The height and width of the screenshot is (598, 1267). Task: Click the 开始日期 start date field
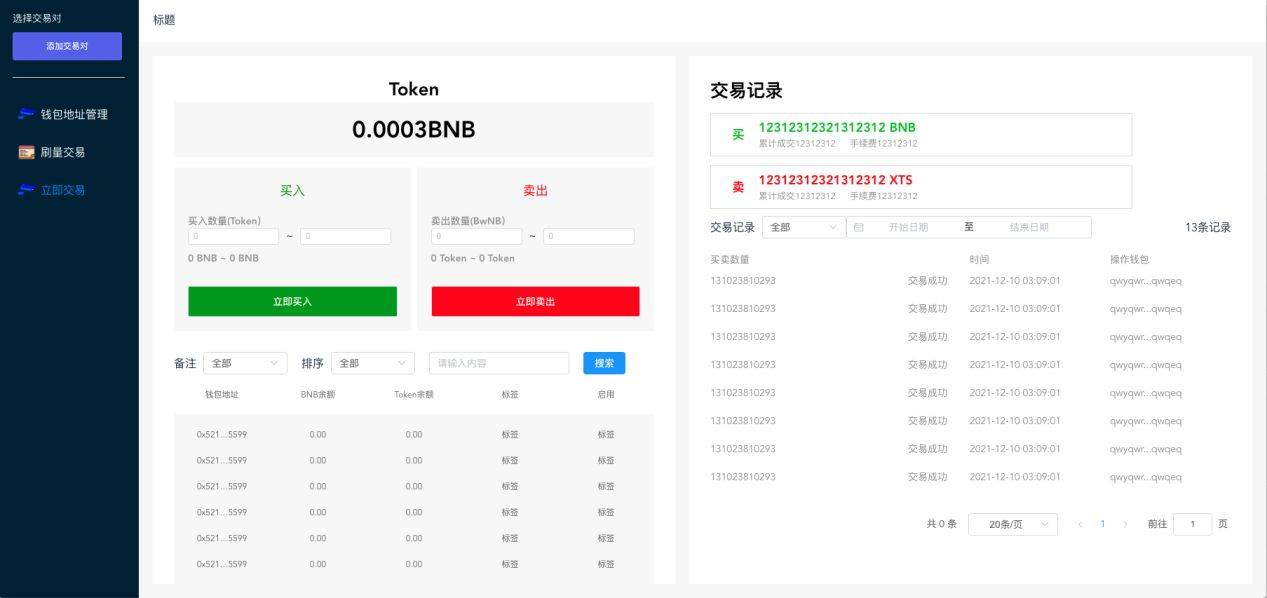pos(908,227)
